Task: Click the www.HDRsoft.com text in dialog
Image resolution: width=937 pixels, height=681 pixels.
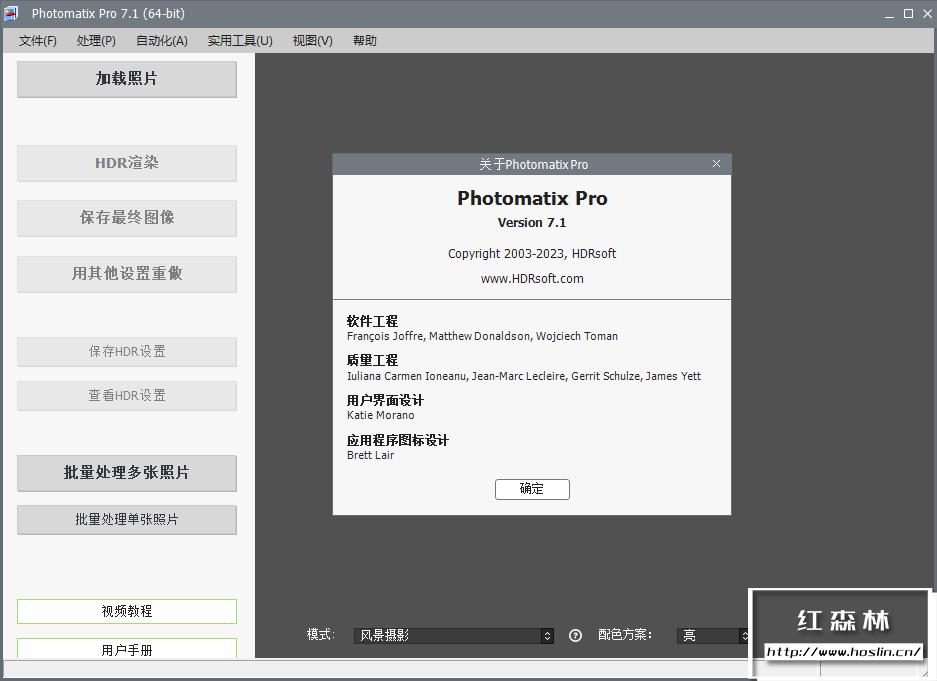Action: (x=532, y=279)
